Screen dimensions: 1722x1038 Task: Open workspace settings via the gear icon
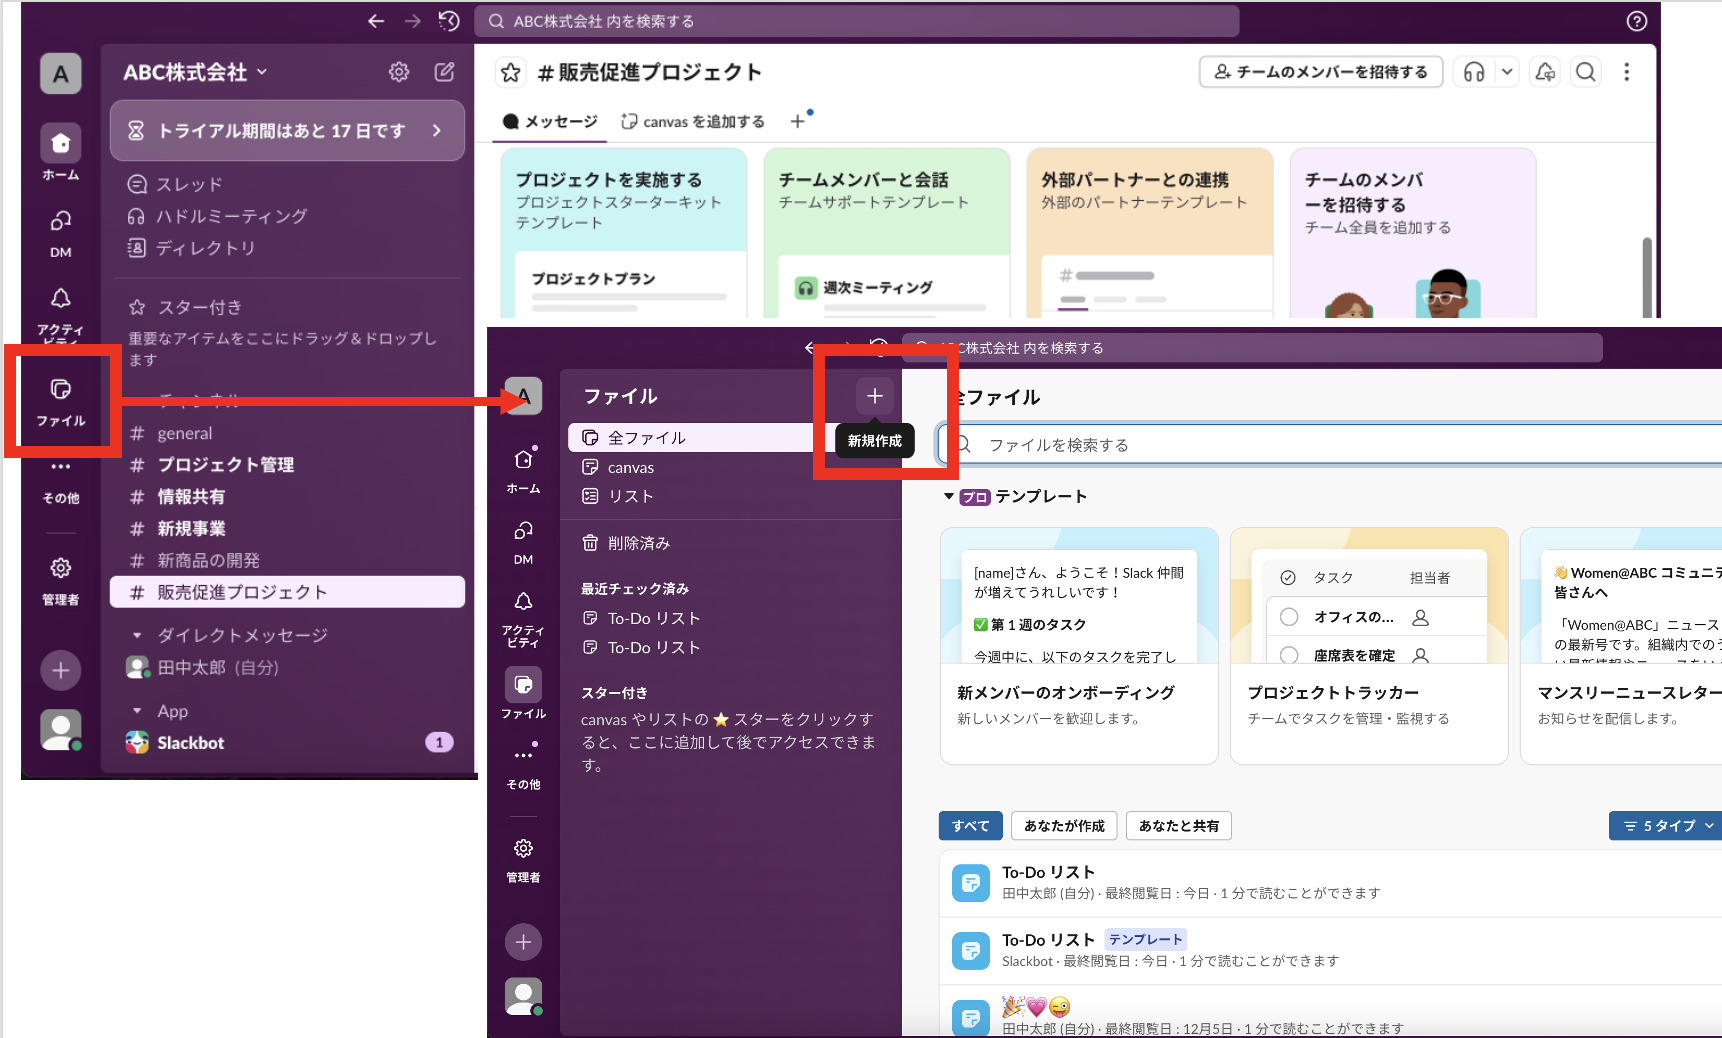coord(399,71)
